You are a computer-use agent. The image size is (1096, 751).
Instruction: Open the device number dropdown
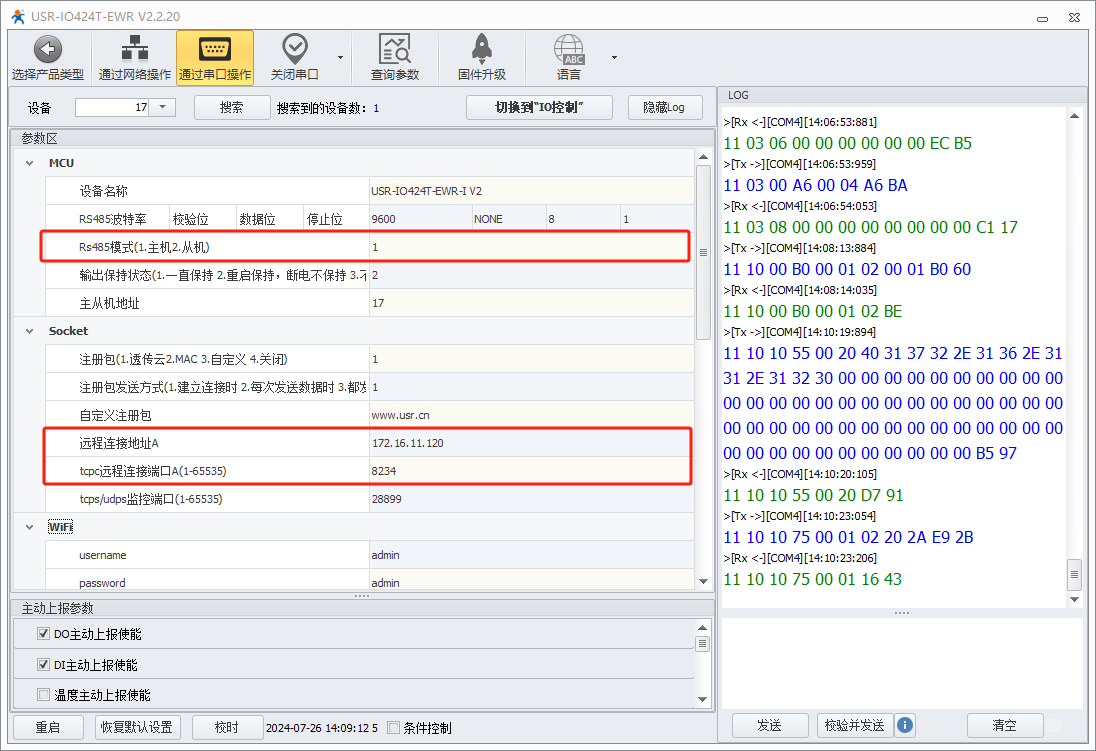point(163,107)
